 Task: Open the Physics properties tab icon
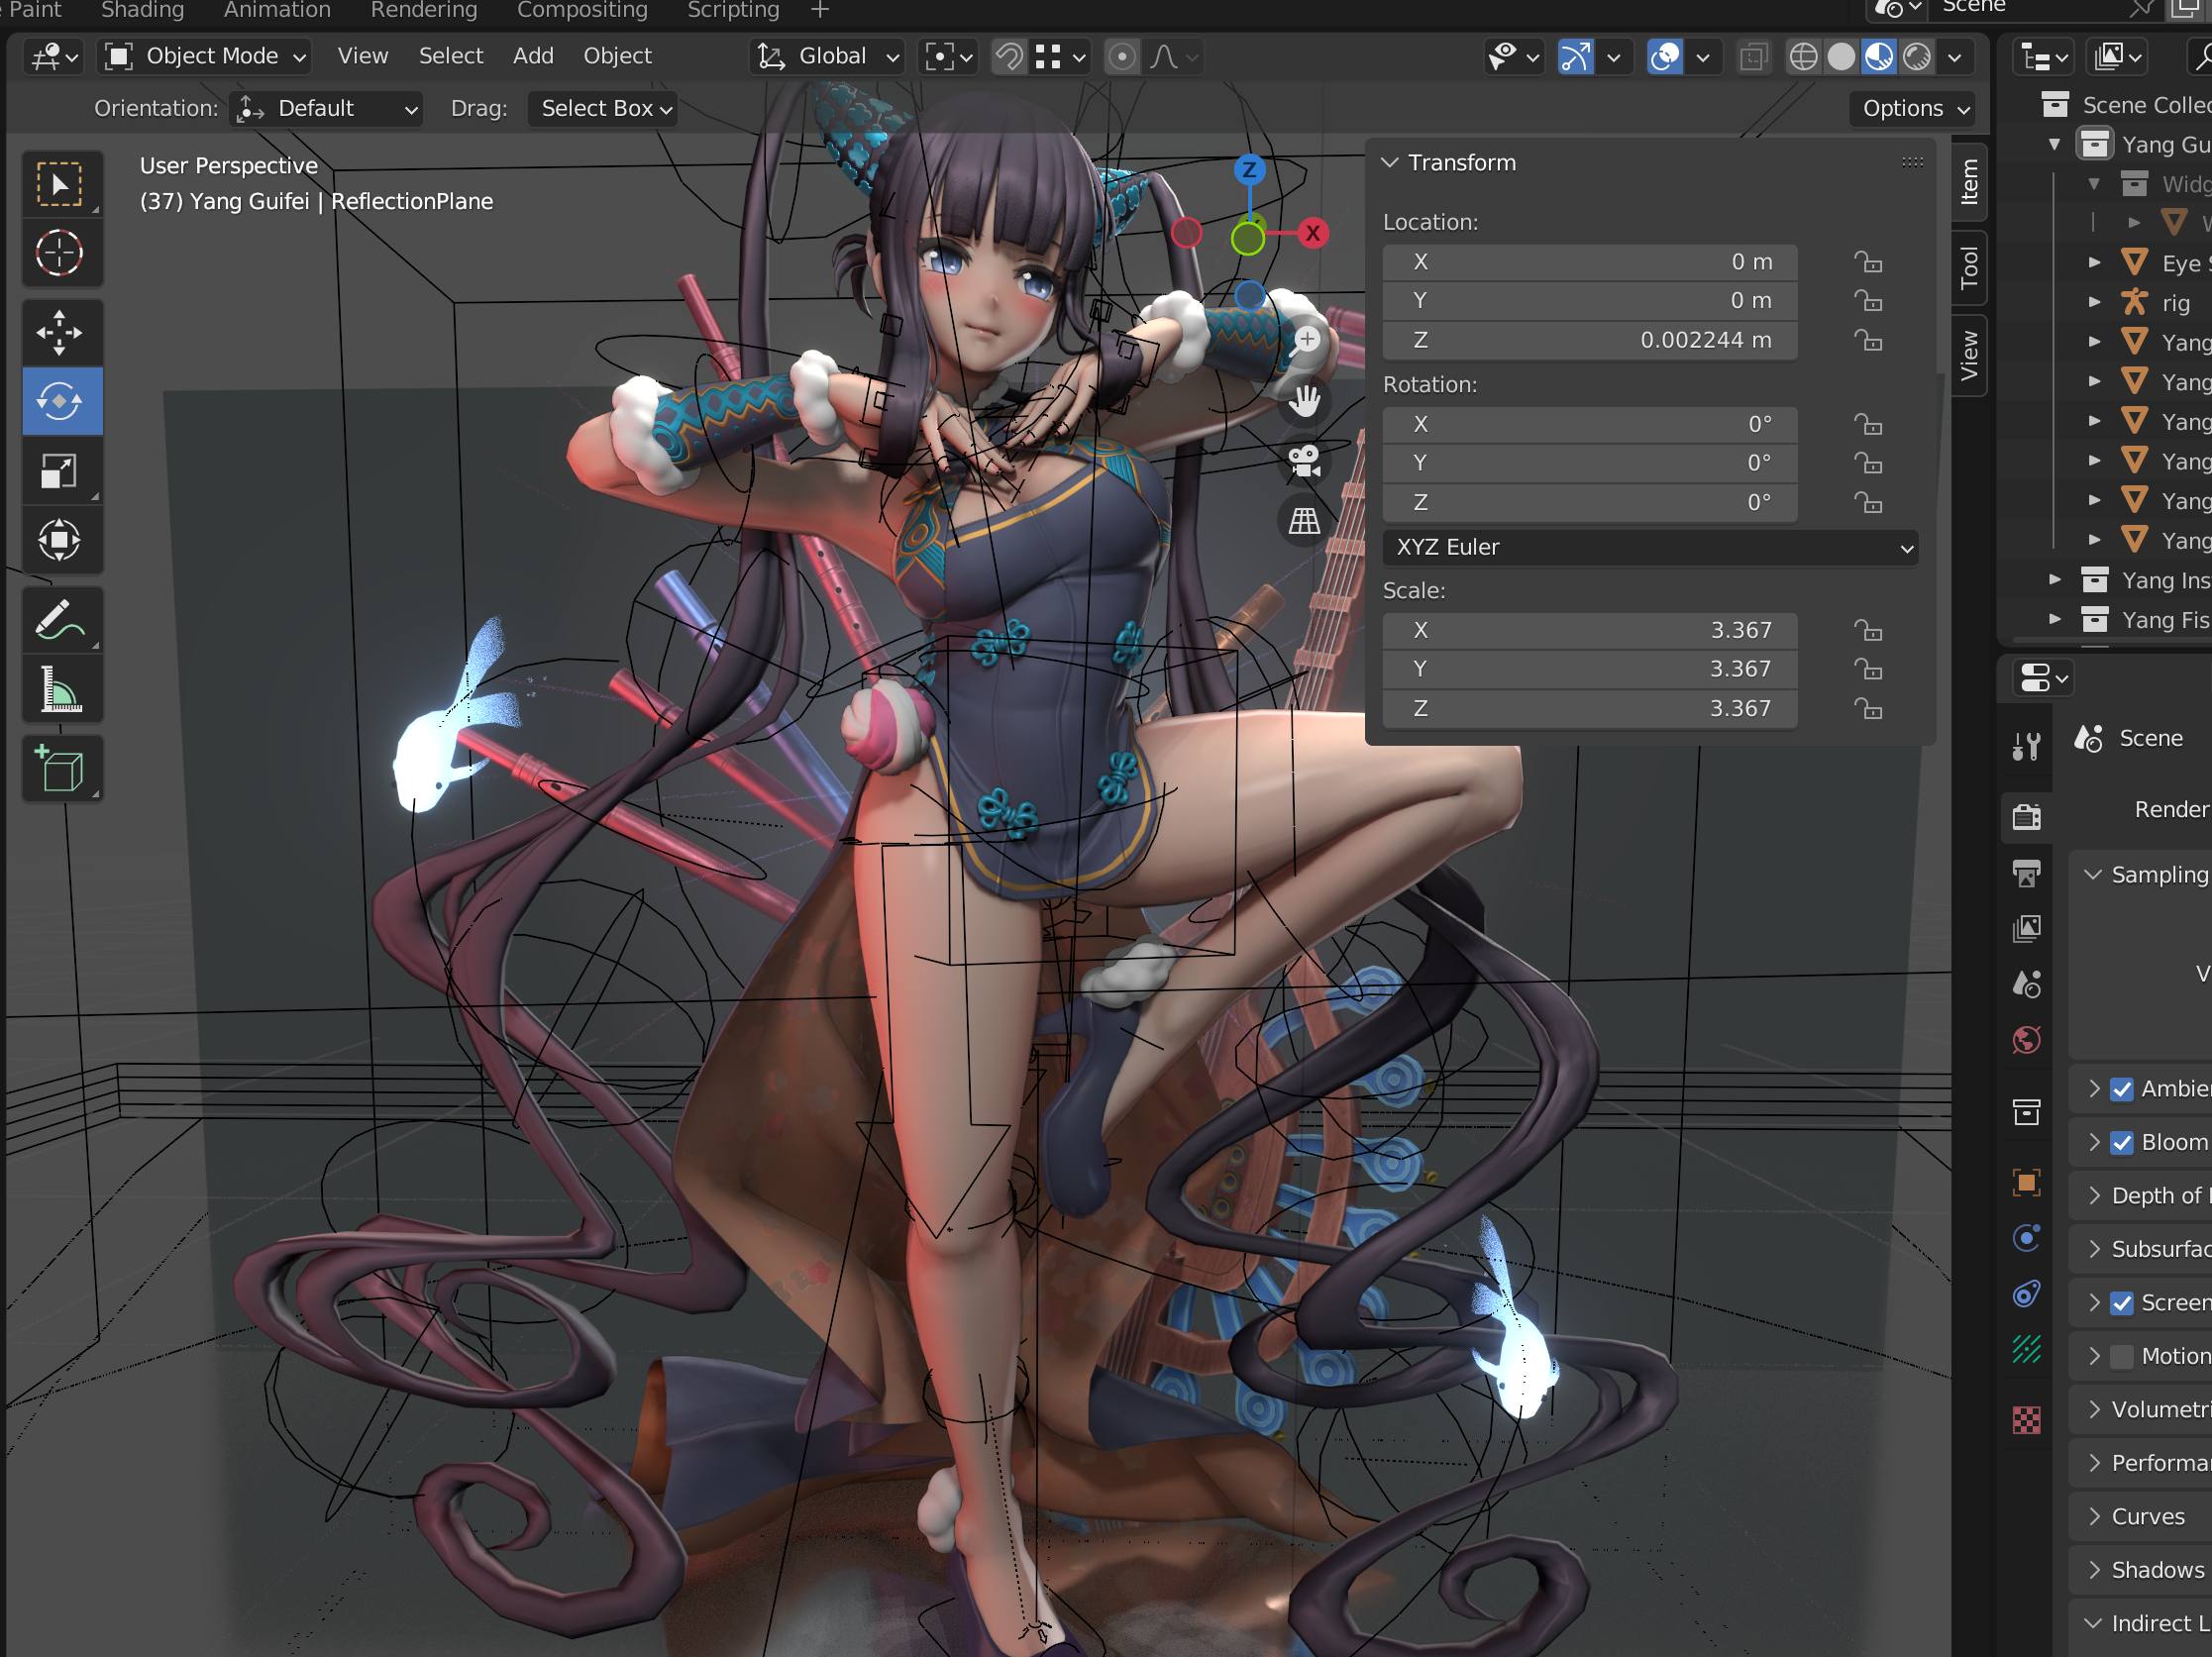(x=2027, y=1239)
